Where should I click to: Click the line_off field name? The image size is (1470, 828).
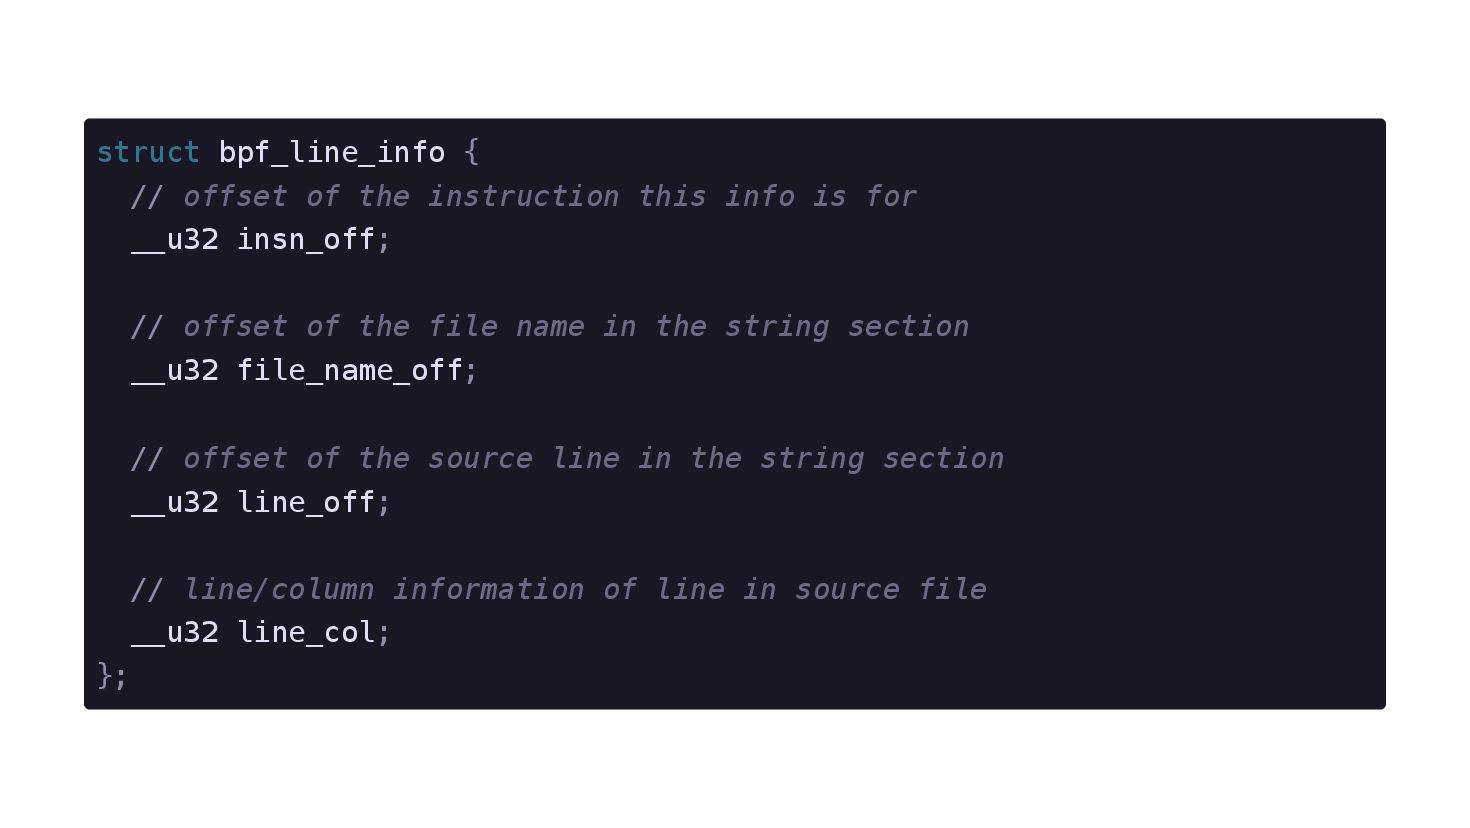(x=306, y=502)
